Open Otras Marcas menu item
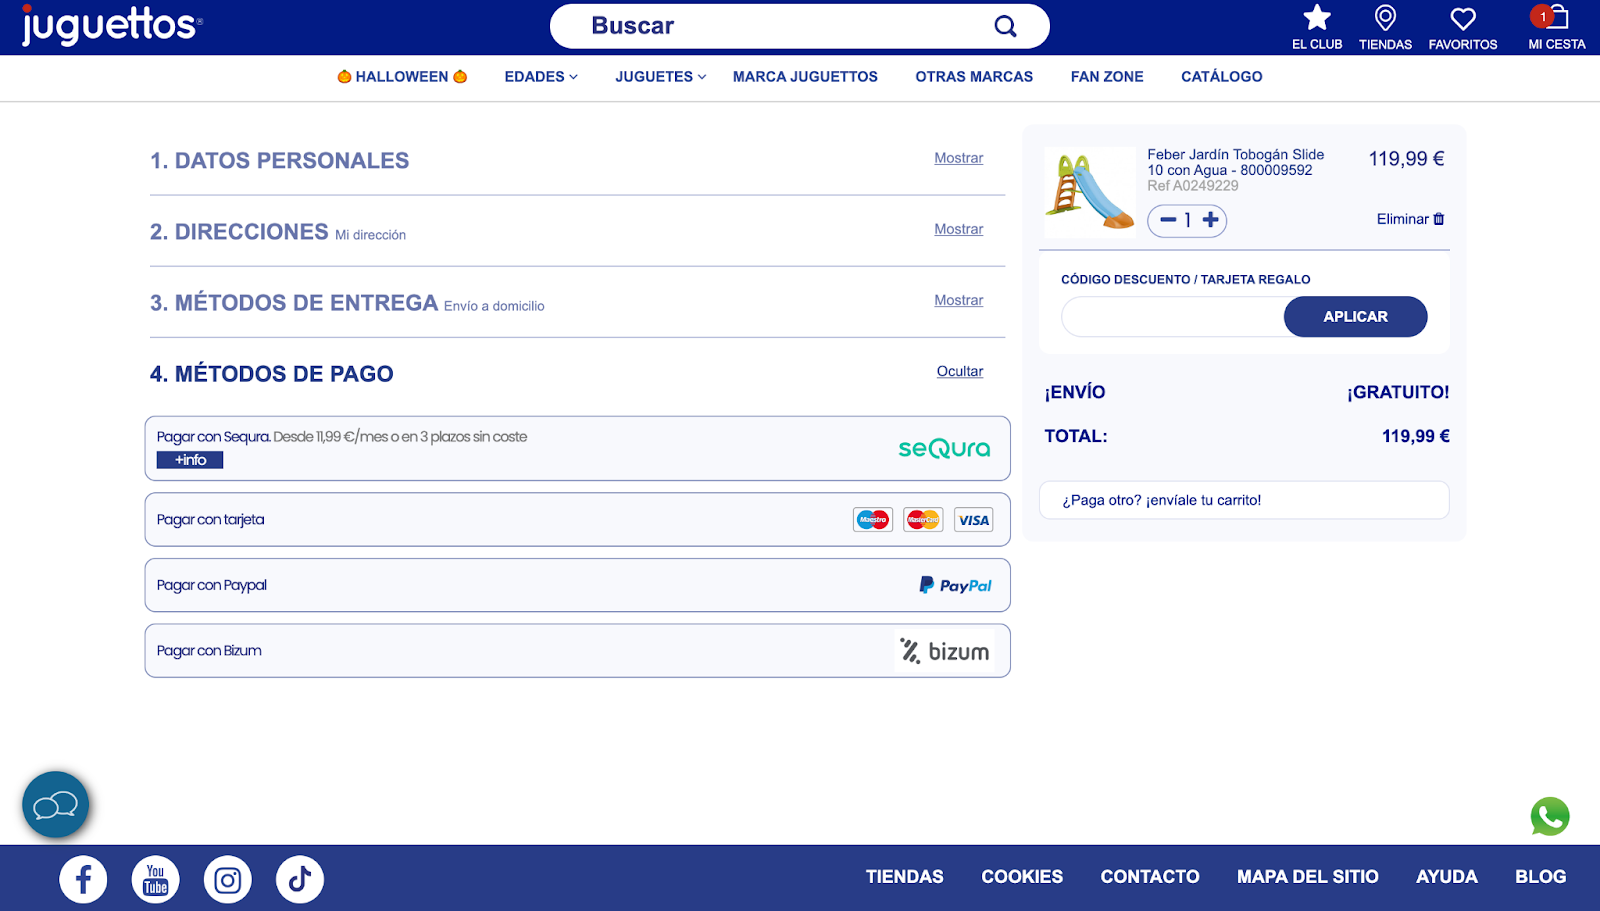1600x911 pixels. [x=974, y=76]
